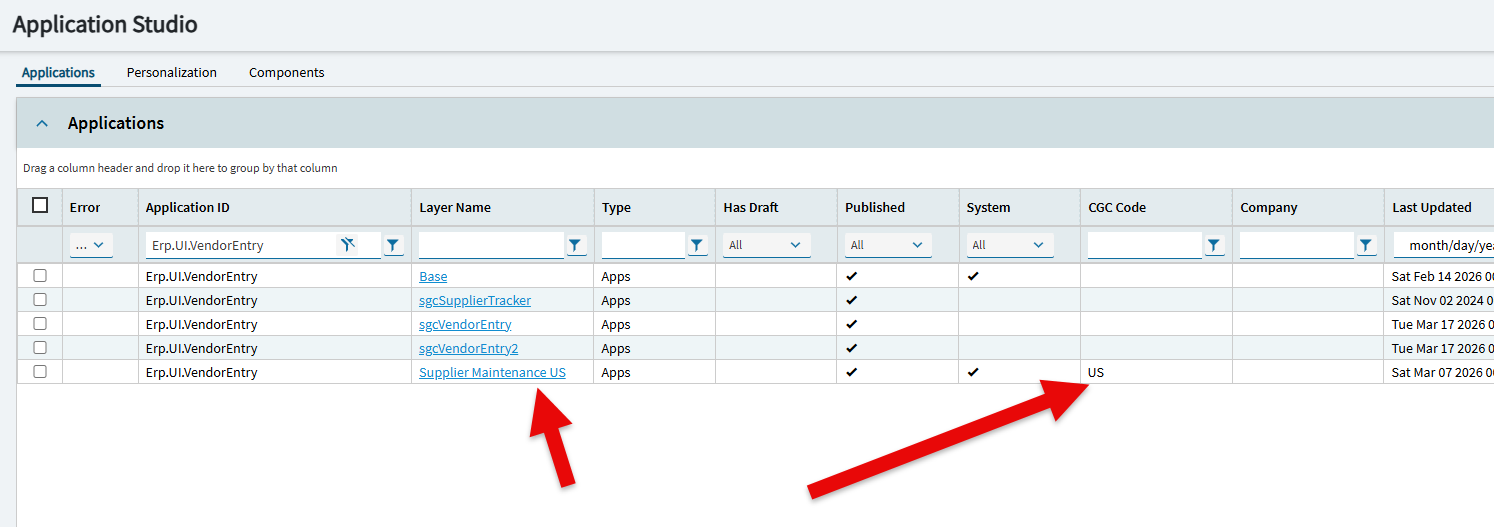Open the sgcVendorEntry2 layer link
The height and width of the screenshot is (527, 1494).
click(x=469, y=348)
